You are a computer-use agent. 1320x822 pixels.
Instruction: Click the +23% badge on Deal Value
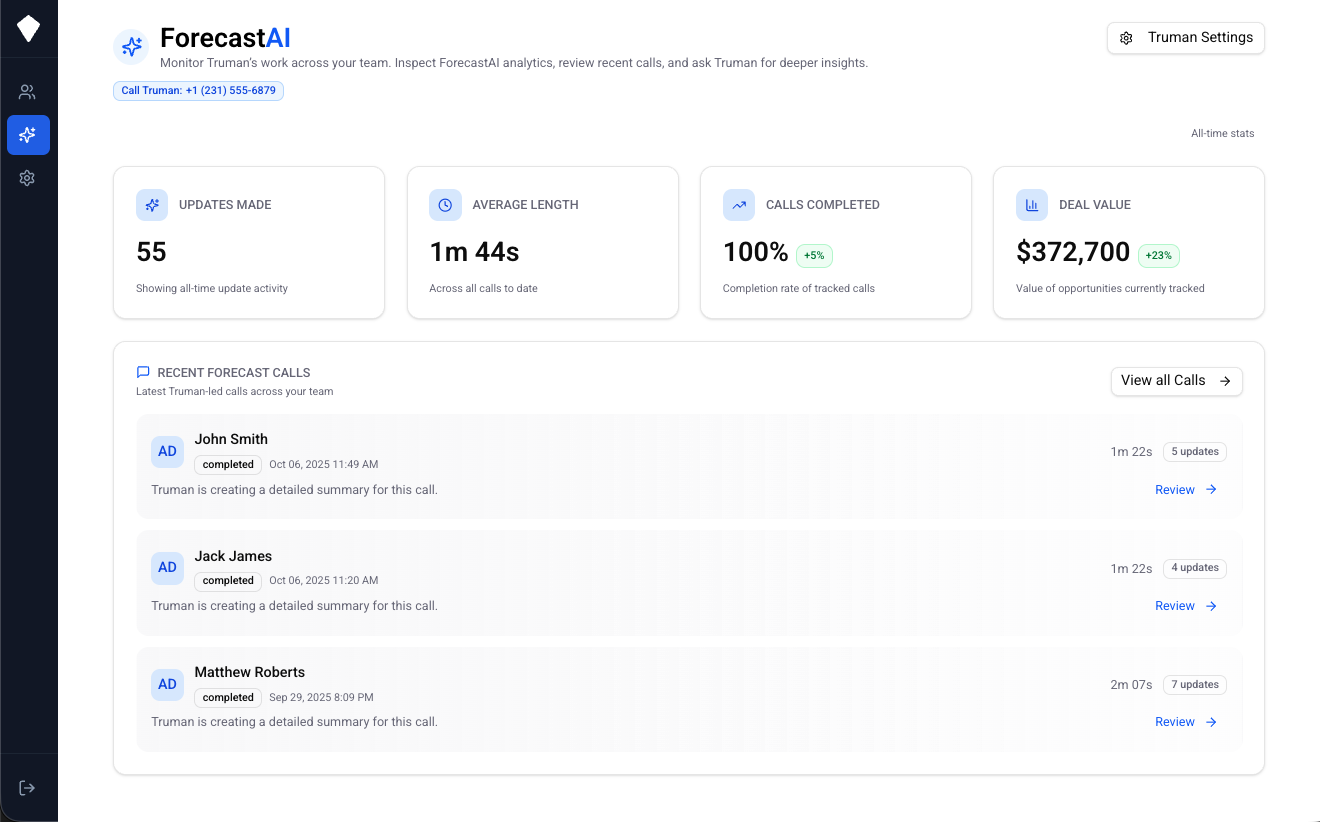pyautogui.click(x=1158, y=255)
